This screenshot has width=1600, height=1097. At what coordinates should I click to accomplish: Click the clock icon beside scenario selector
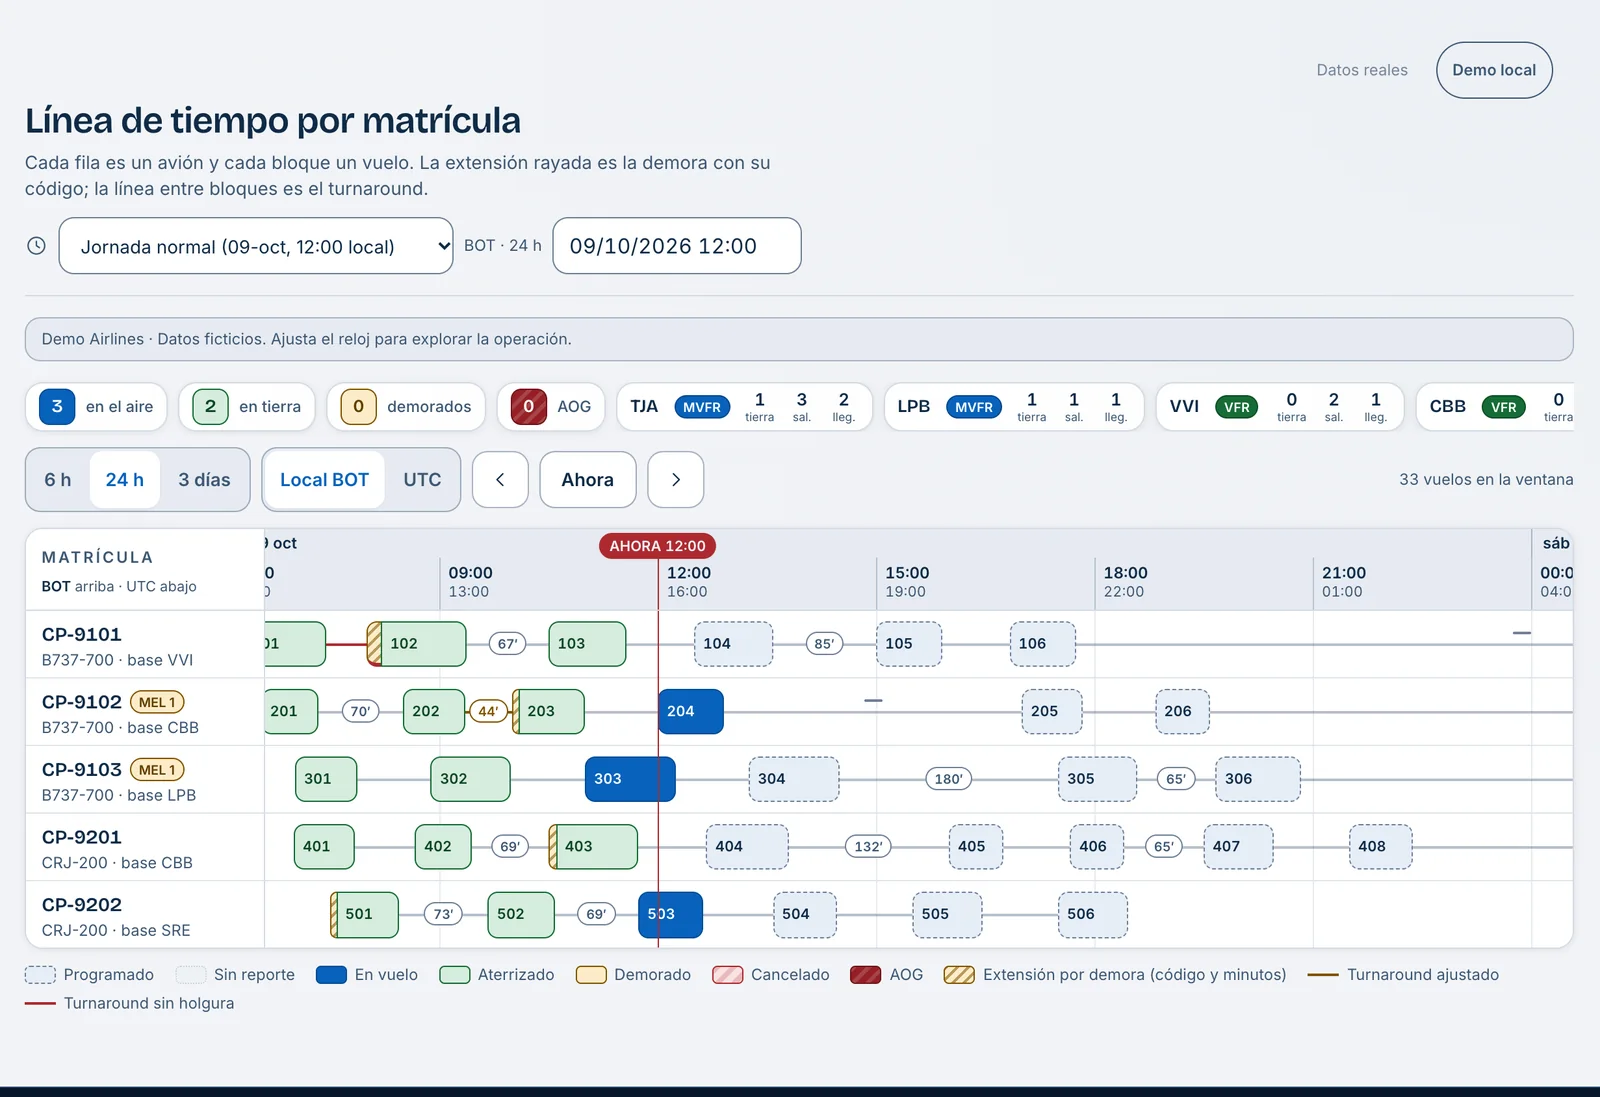tap(36, 246)
